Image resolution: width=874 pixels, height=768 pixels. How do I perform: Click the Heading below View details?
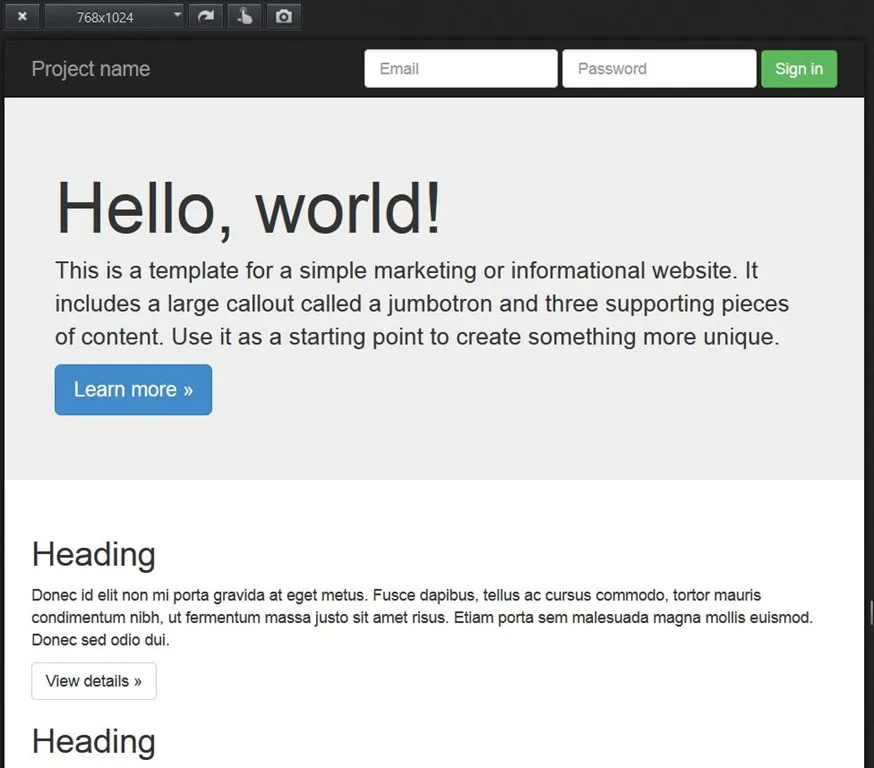pyautogui.click(x=94, y=741)
